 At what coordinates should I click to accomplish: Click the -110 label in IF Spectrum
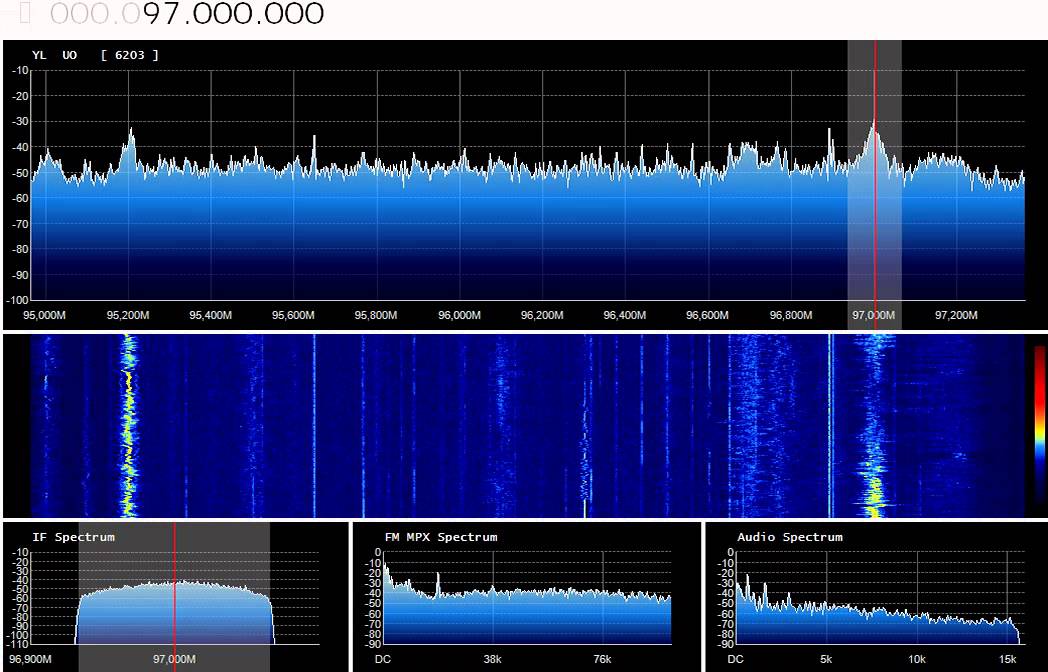point(17,644)
